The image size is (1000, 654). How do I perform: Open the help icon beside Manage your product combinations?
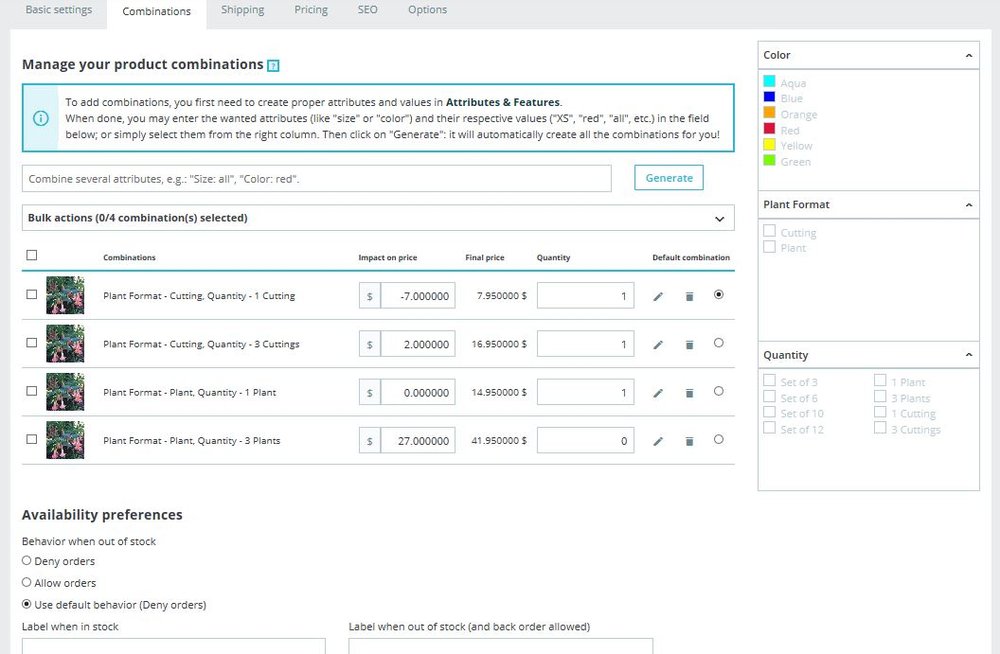273,66
